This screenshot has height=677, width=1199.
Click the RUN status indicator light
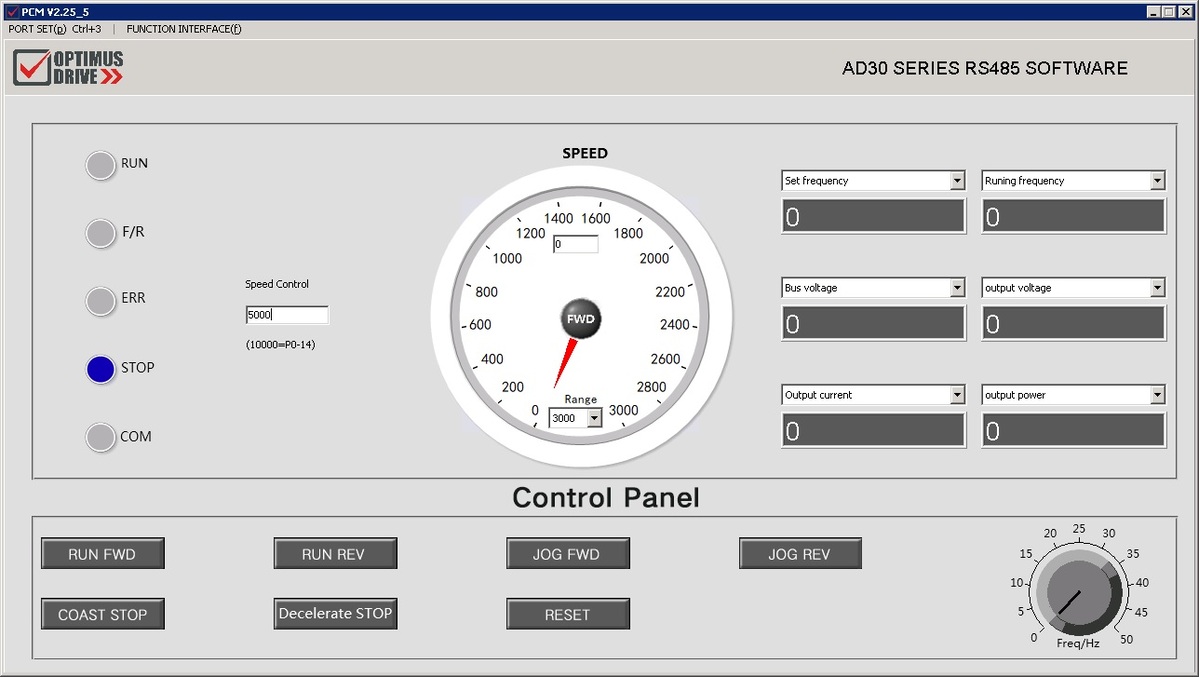100,165
